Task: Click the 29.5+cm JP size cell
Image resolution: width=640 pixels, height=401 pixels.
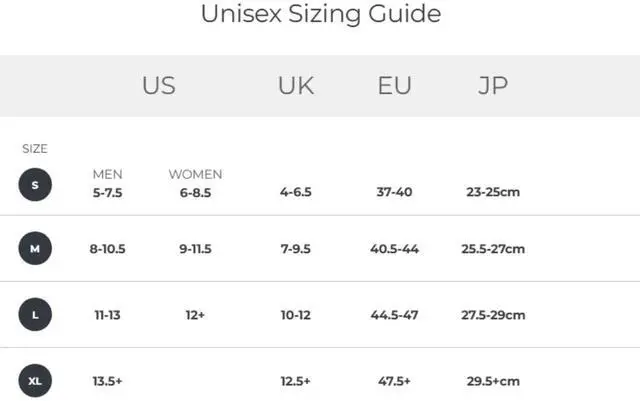Action: 494,381
